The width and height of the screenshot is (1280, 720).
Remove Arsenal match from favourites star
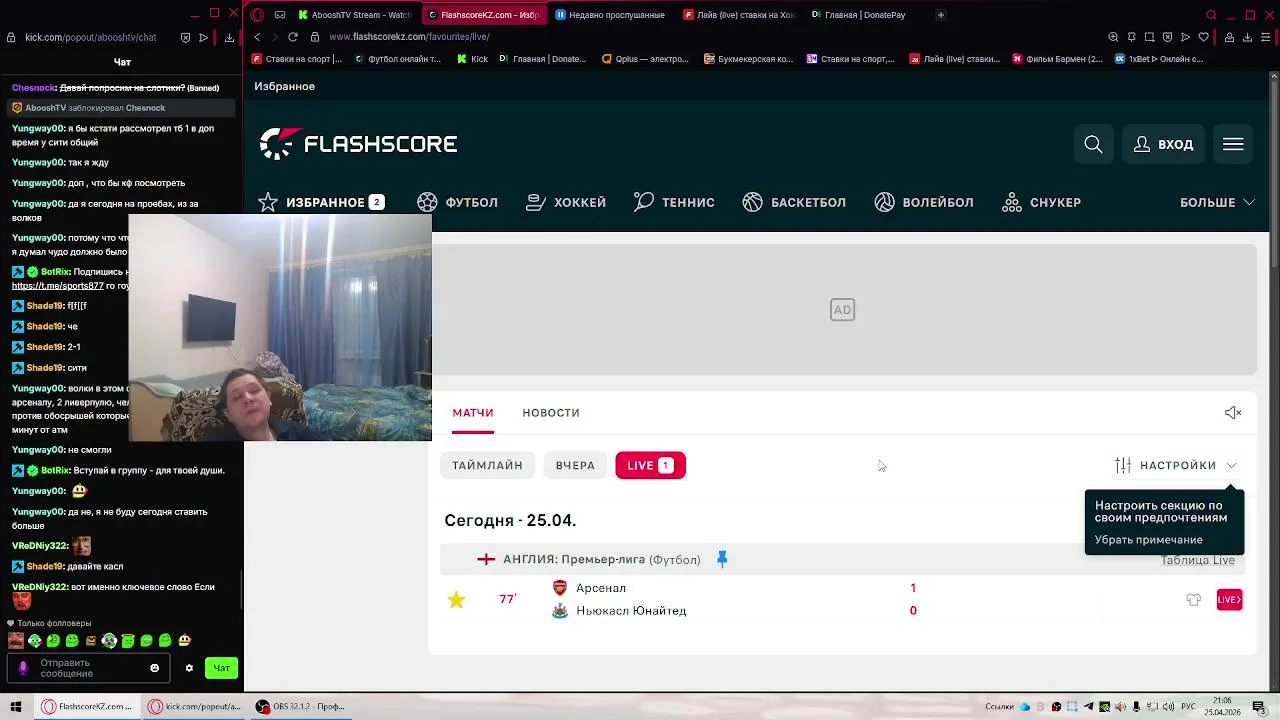coord(456,600)
